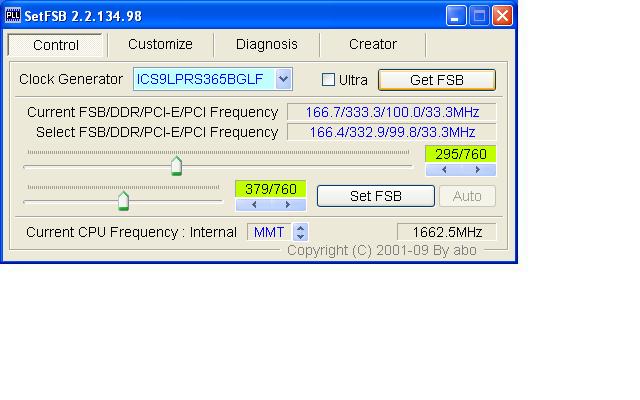This screenshot has height=400, width=640.
Task: Click the 295/760 value display
Action: [461, 154]
